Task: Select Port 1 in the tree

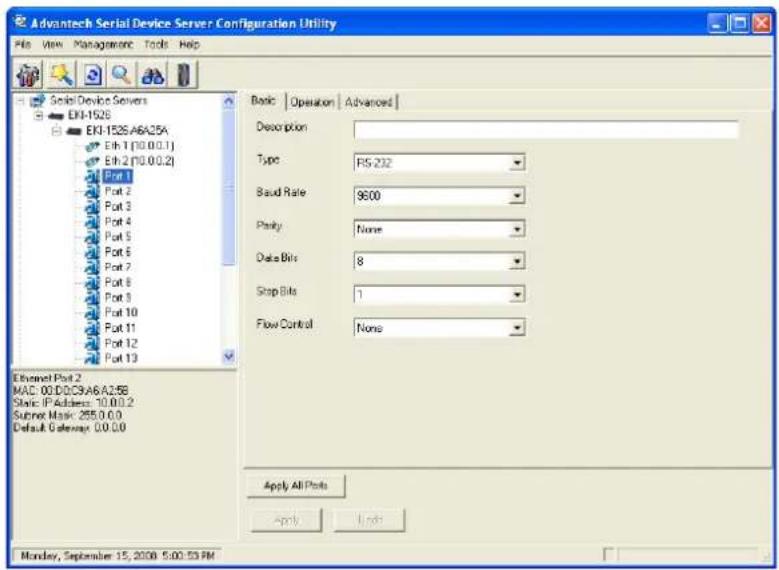Action: pos(118,176)
